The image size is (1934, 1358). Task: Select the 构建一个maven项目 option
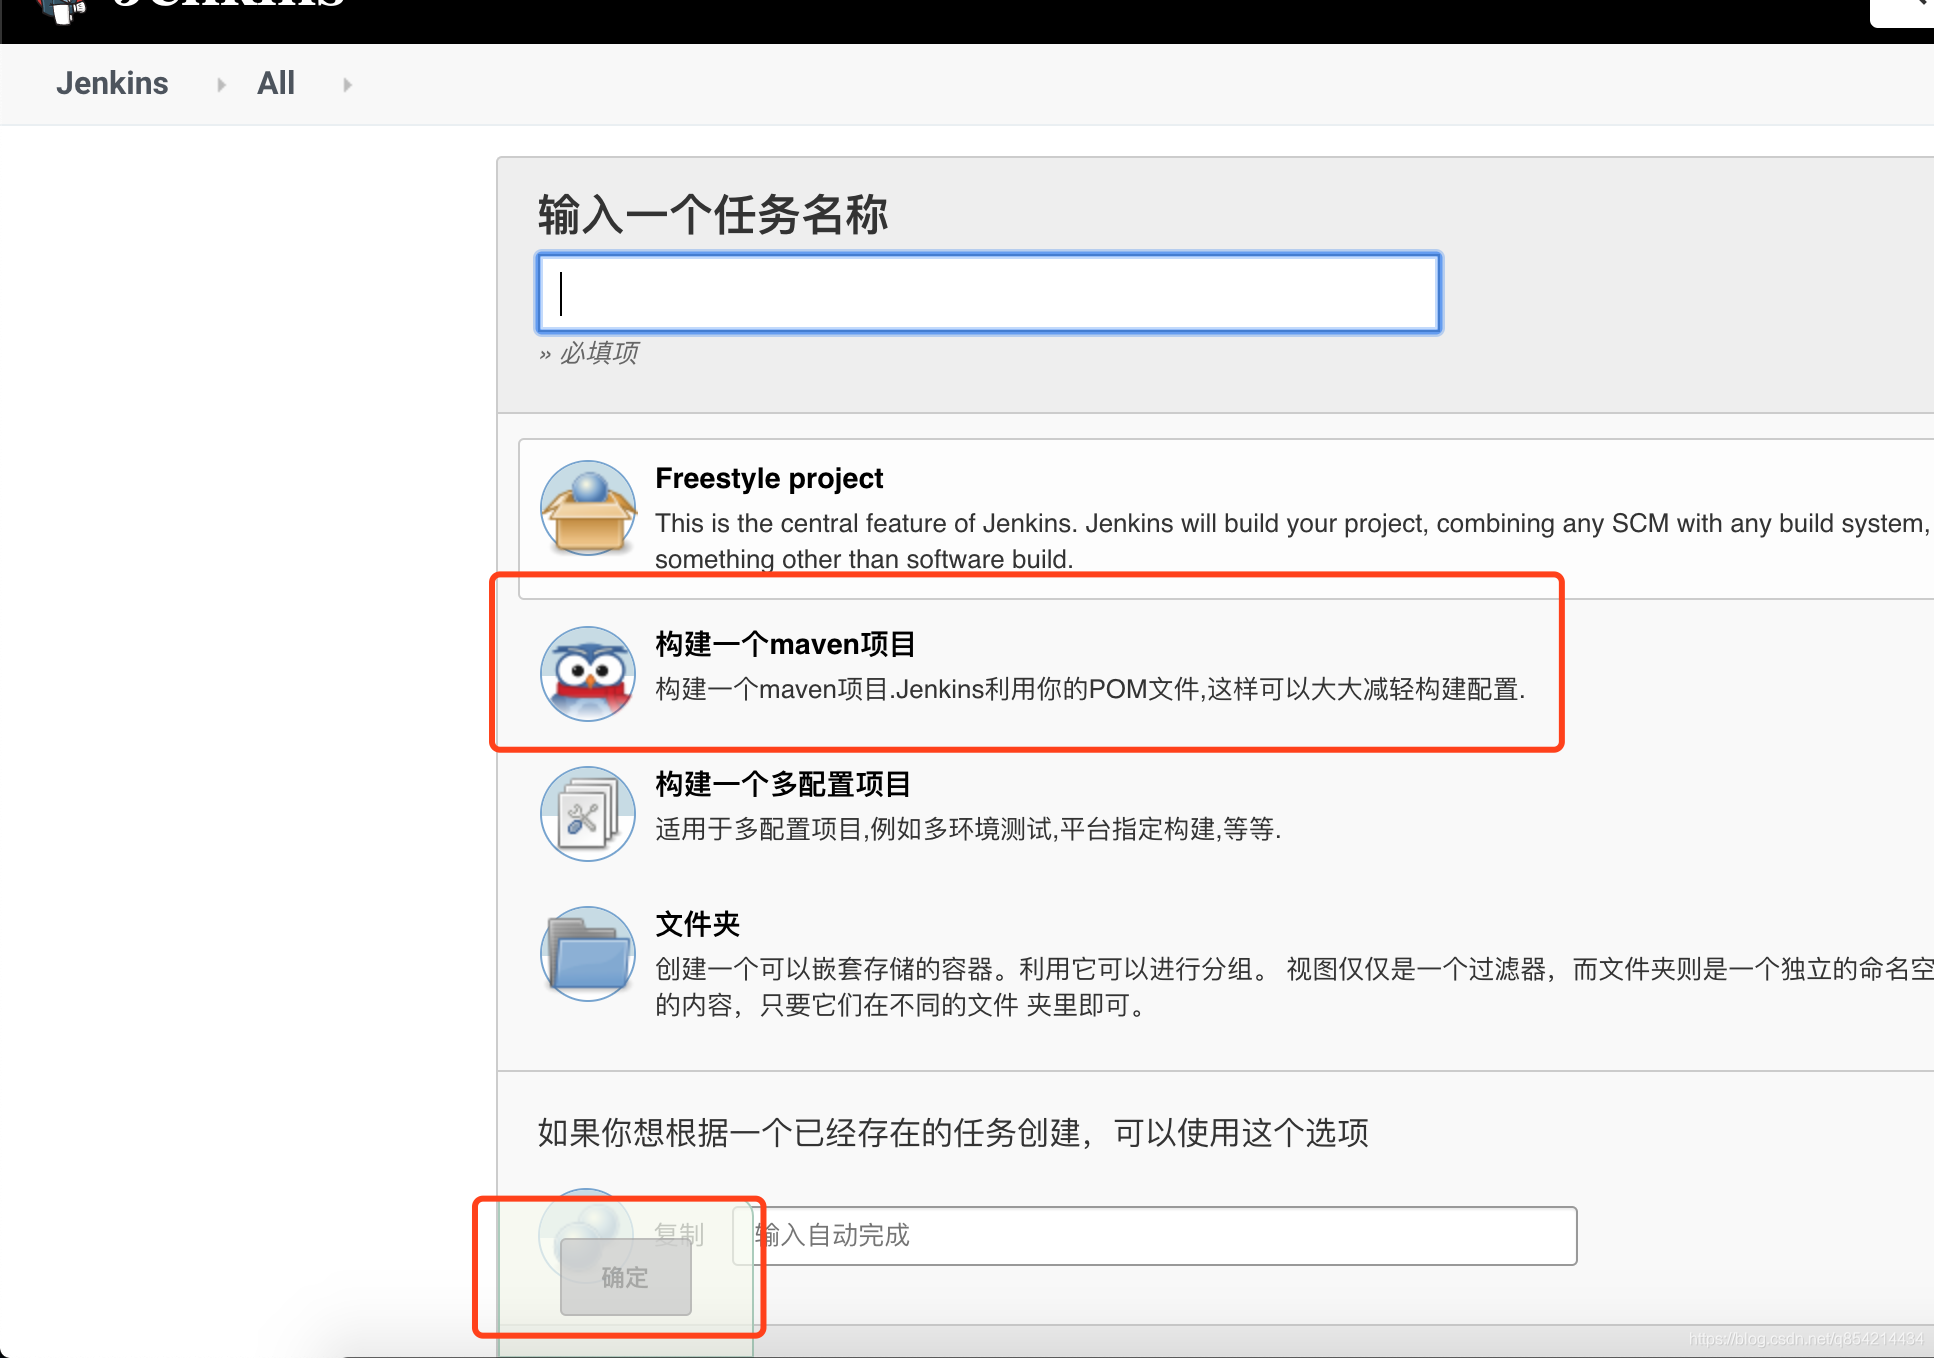click(786, 644)
